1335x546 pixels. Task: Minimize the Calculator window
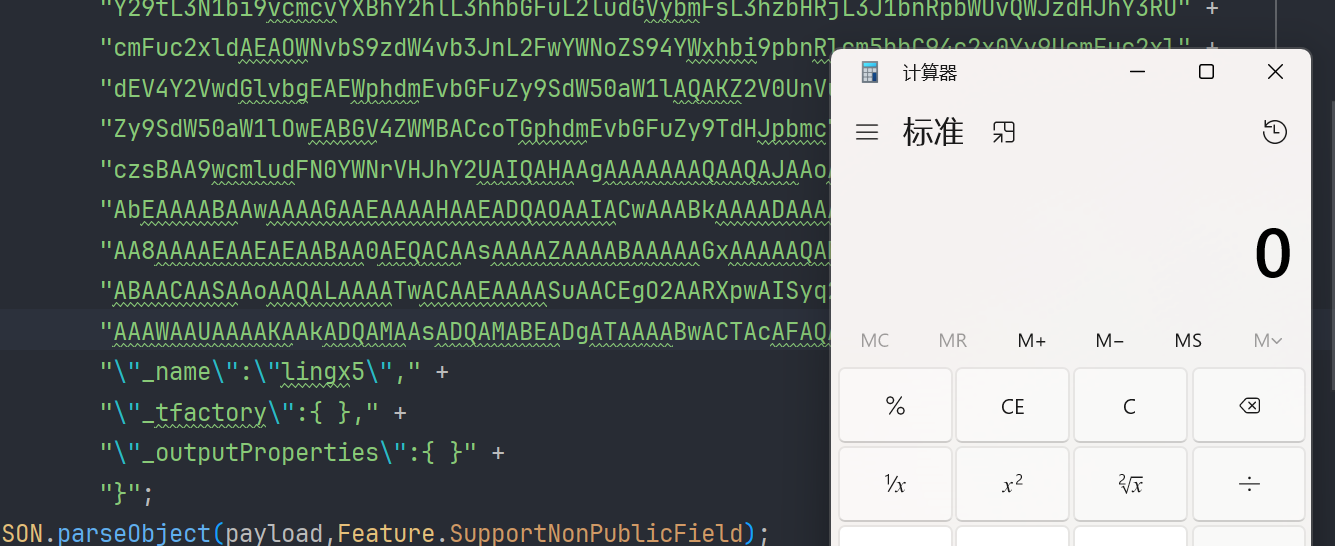pos(1137,72)
